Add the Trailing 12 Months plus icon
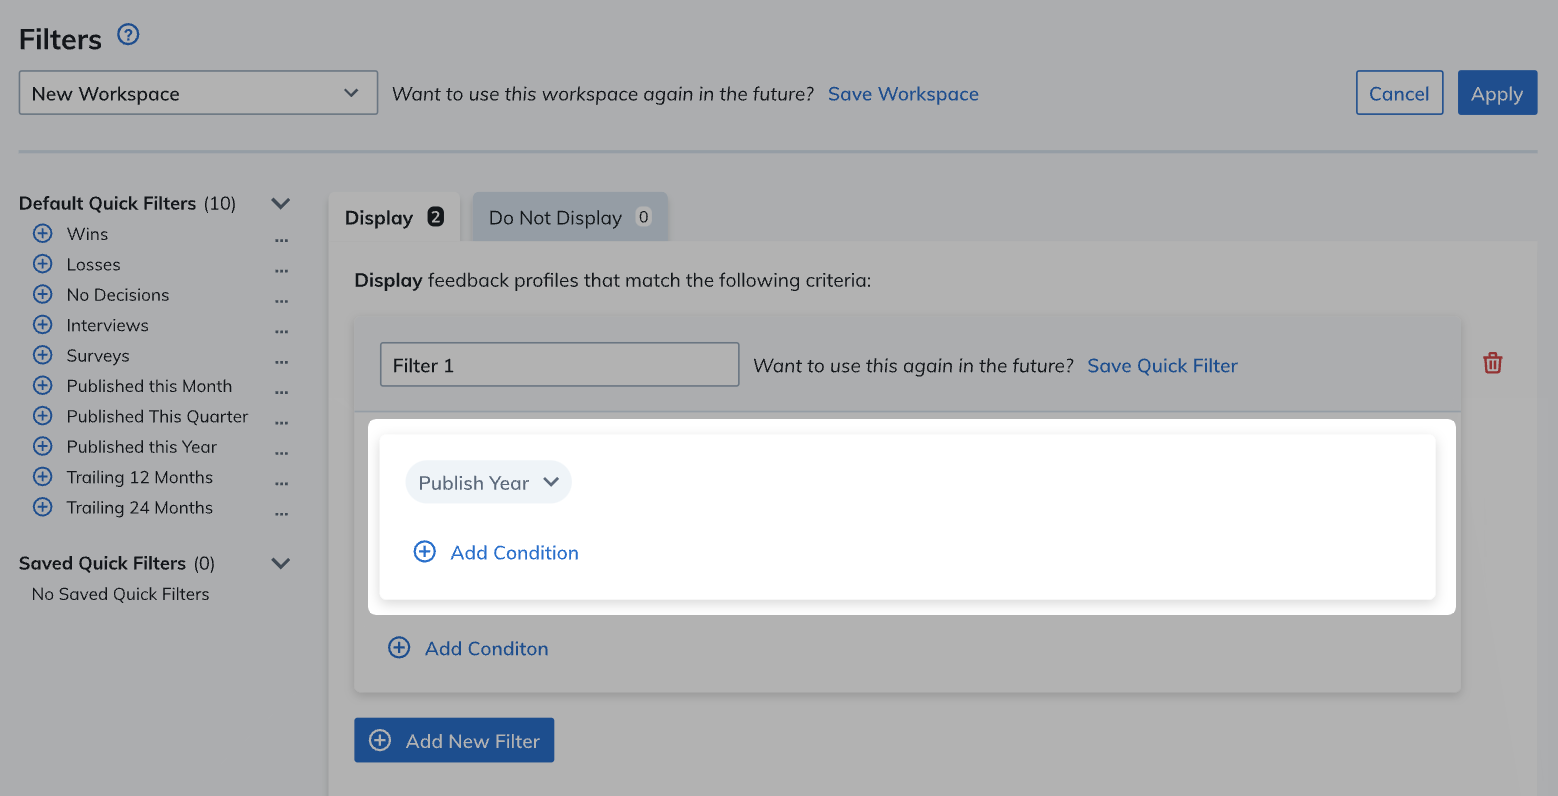The width and height of the screenshot is (1558, 796). tap(42, 477)
